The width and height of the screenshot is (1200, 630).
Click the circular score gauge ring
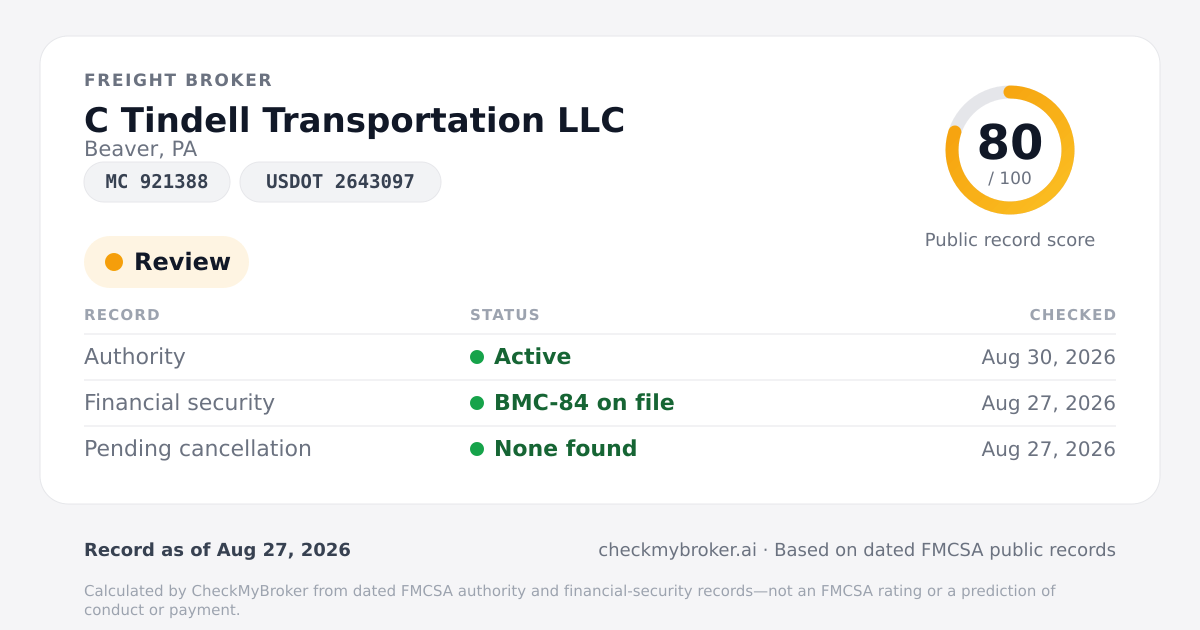1010,150
